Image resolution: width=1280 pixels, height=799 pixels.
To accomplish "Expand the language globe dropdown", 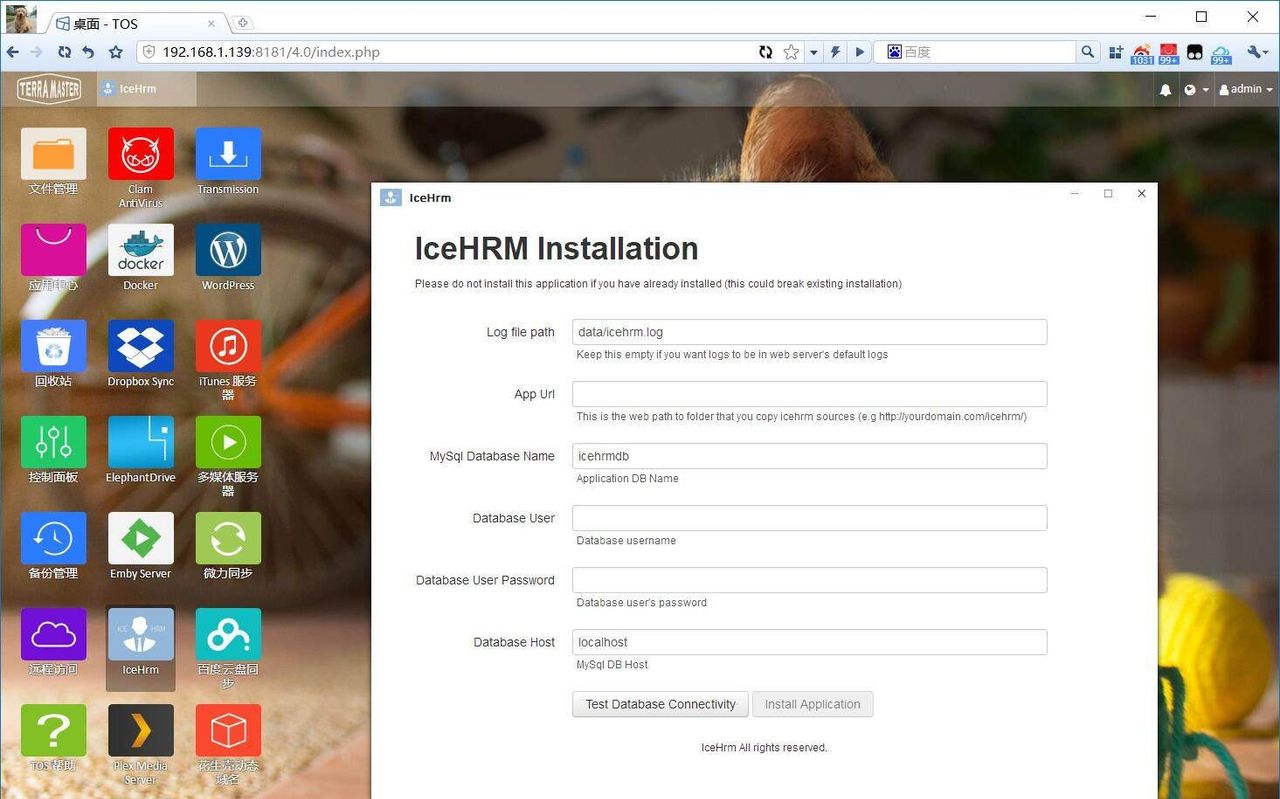I will (1196, 90).
